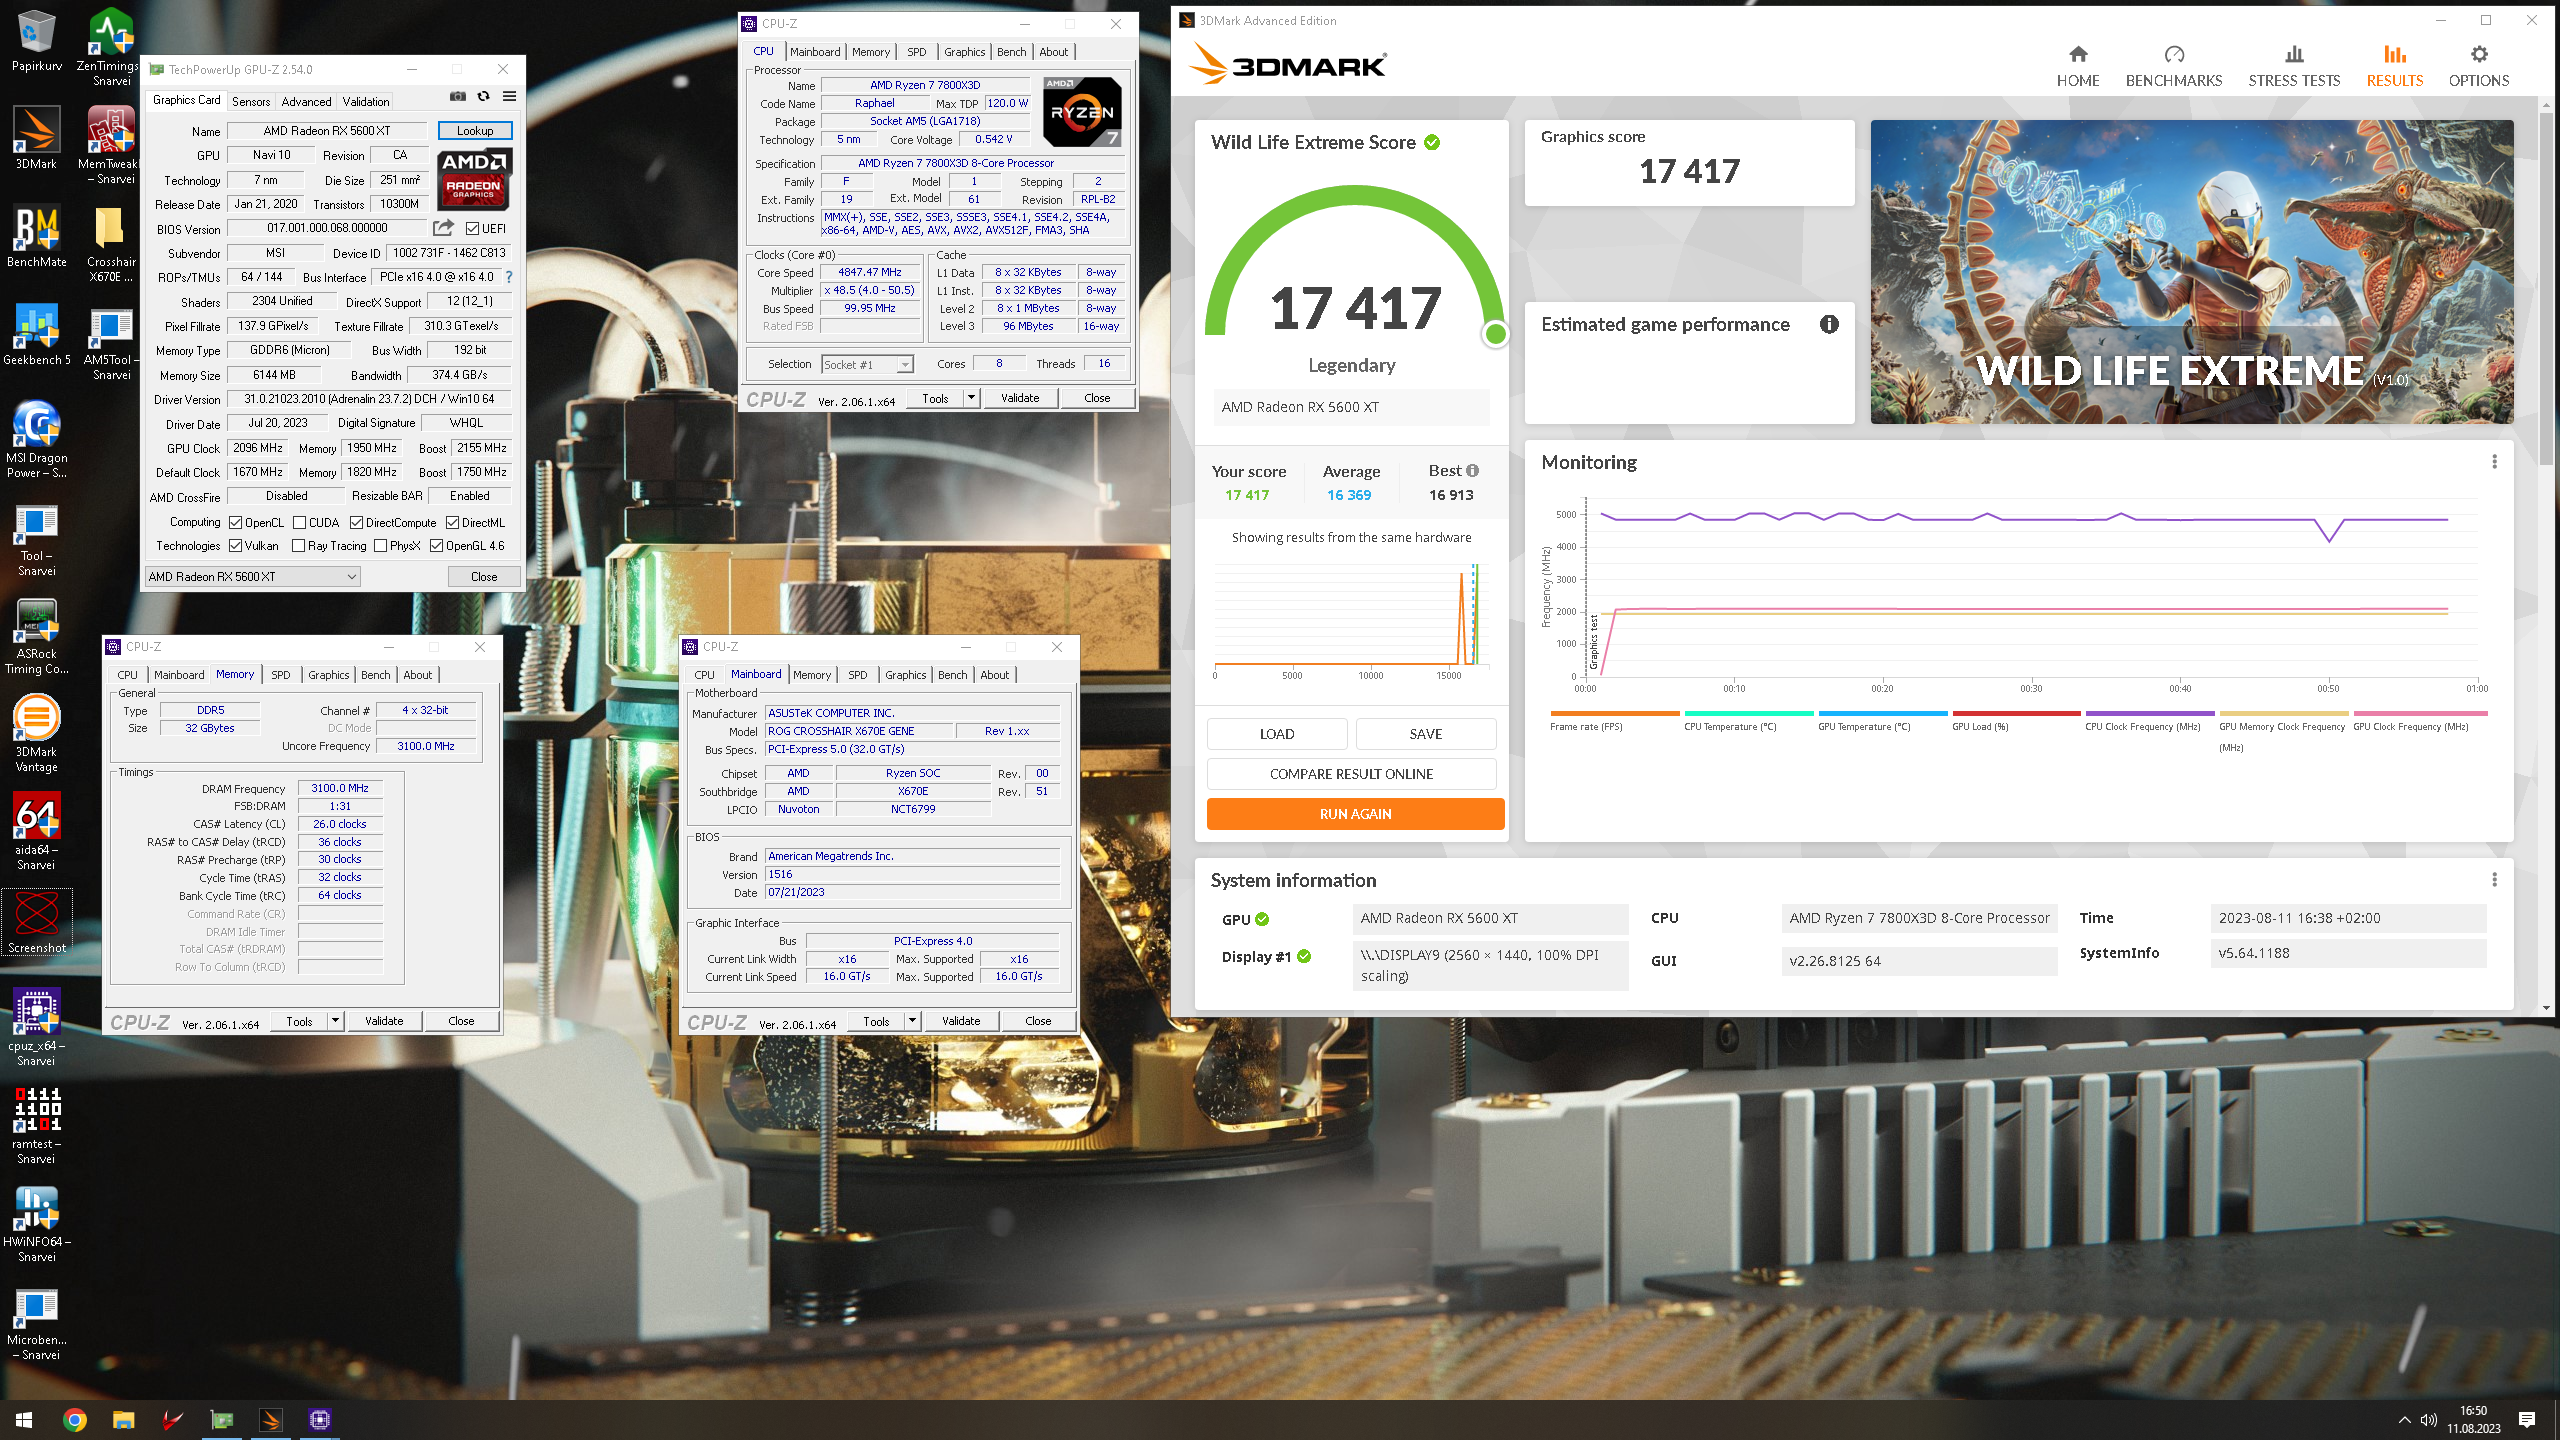Toggle the Vulkan checkbox in GPU-Z

click(236, 546)
